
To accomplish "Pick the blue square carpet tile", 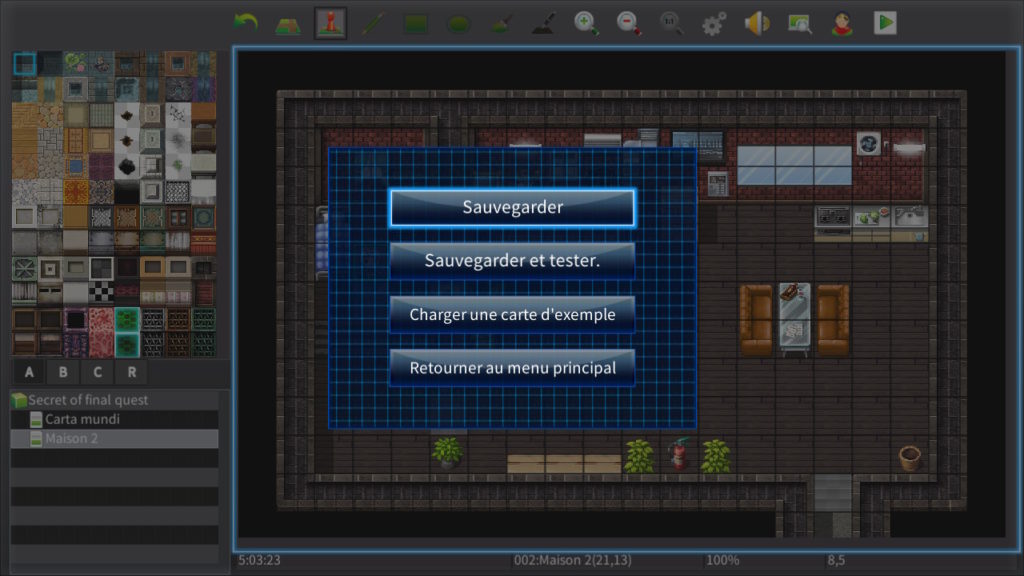I will coord(76,167).
